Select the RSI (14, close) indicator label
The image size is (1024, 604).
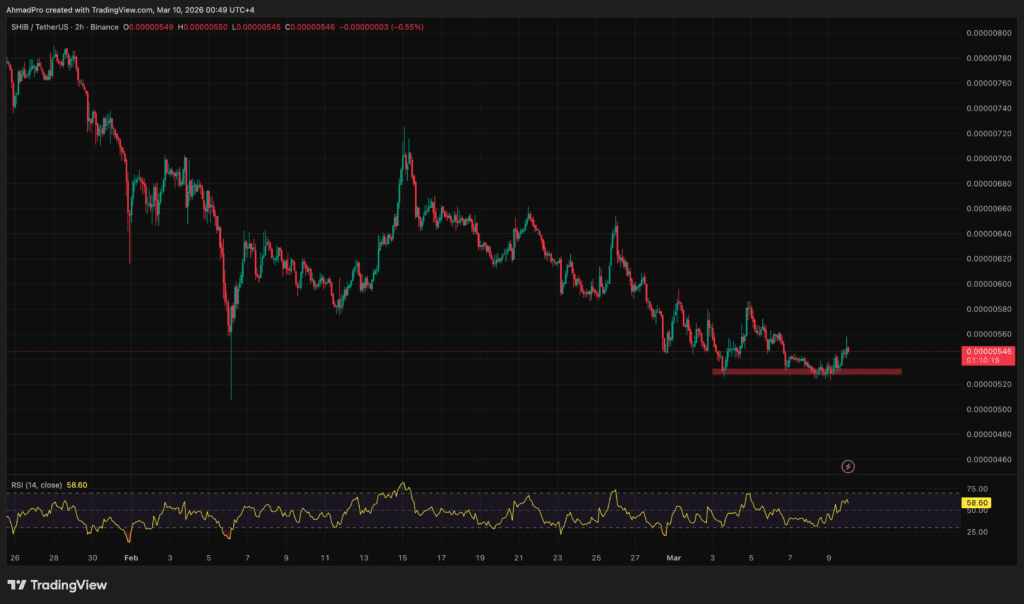tap(35, 485)
